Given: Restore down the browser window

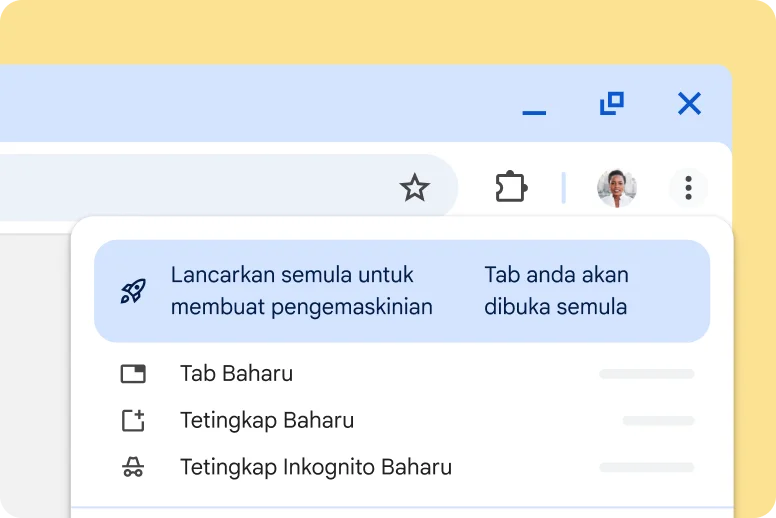Looking at the screenshot, I should (x=611, y=103).
